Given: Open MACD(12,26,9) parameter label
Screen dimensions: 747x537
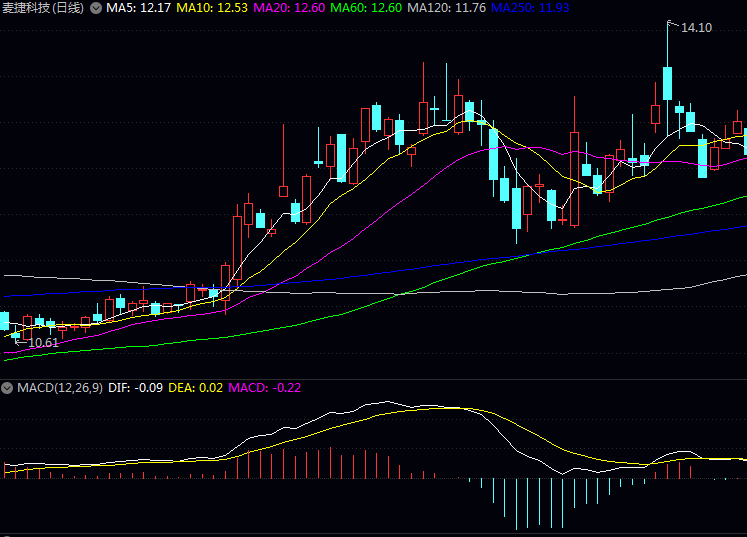Looking at the screenshot, I should (x=59, y=387).
